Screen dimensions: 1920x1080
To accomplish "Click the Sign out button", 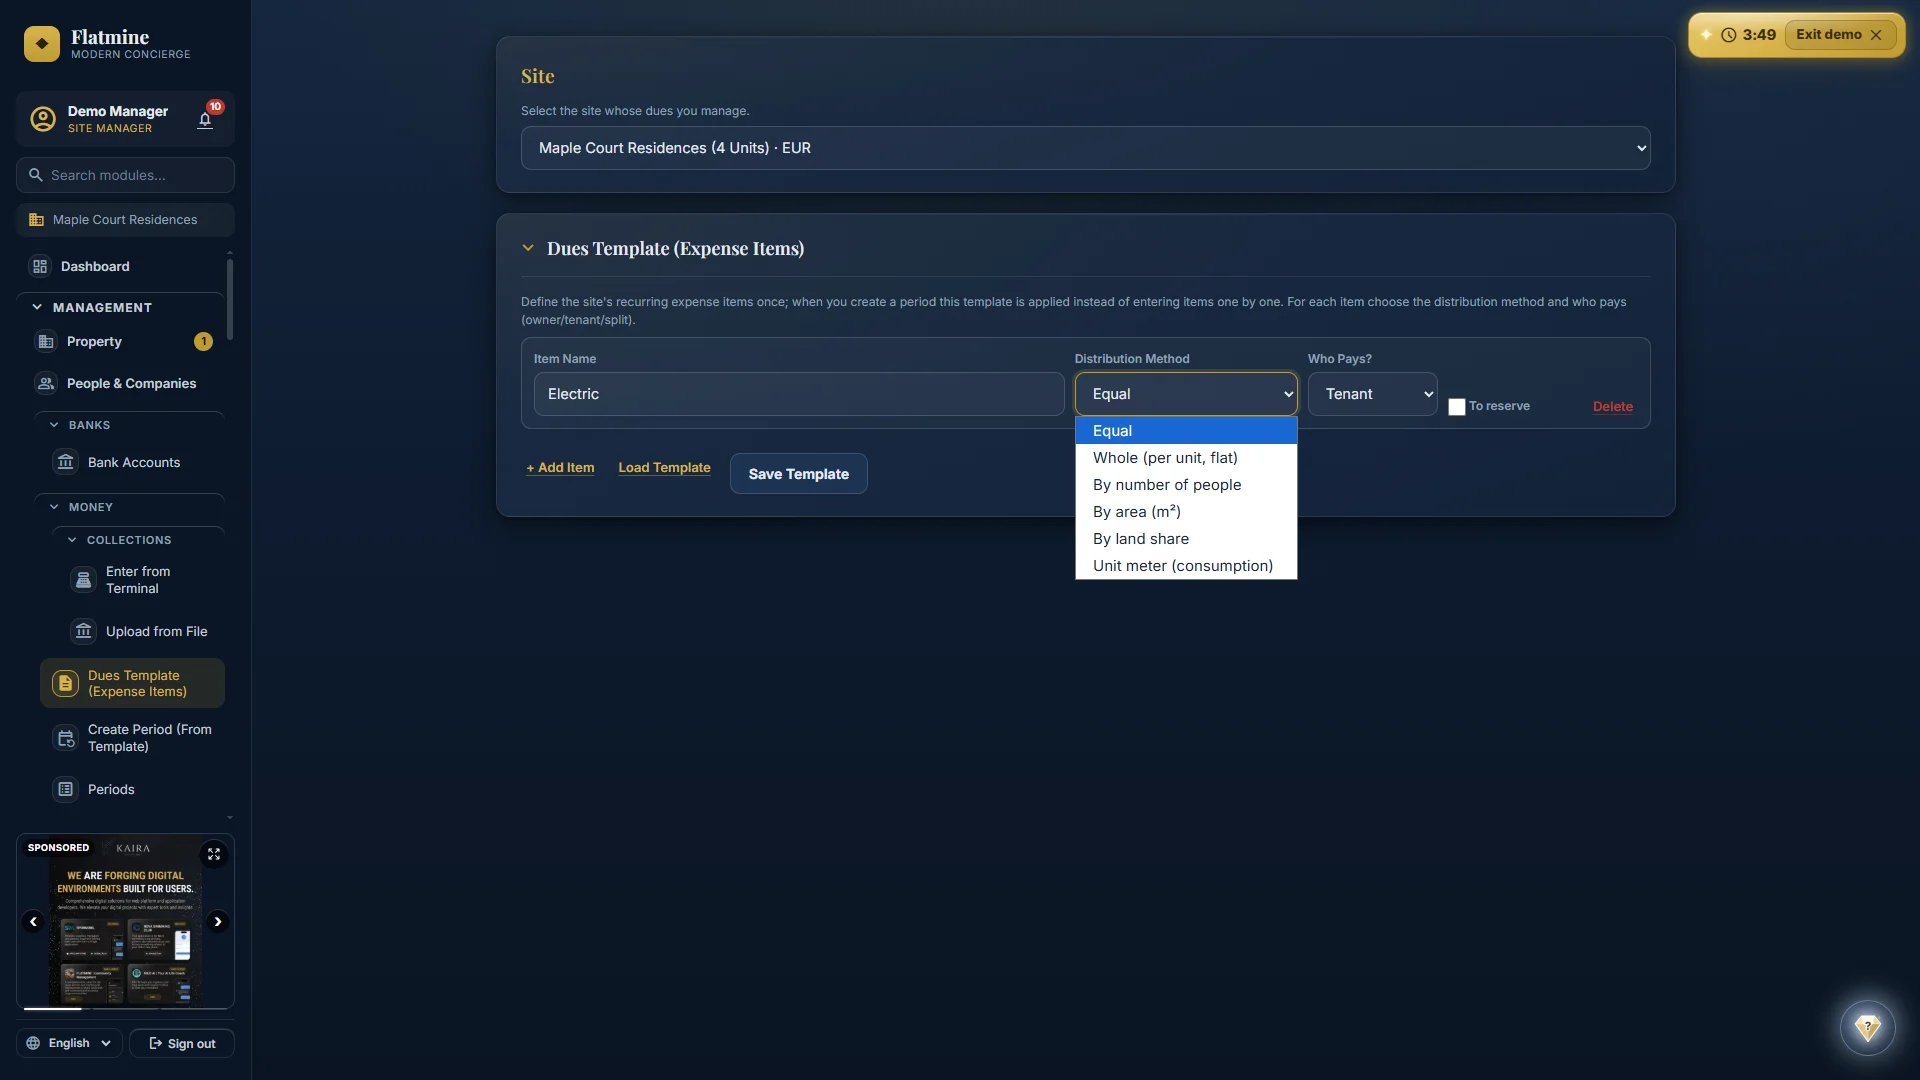I will click(182, 1043).
